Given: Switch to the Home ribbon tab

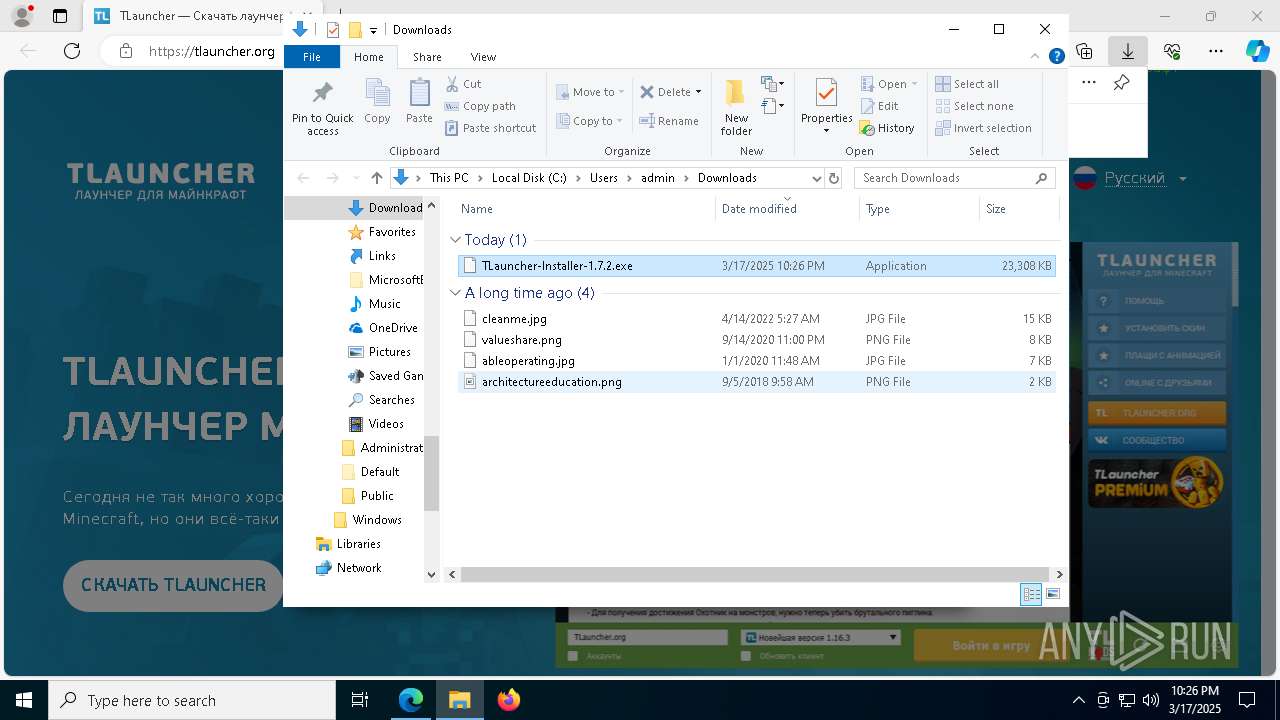Looking at the screenshot, I should (x=368, y=57).
